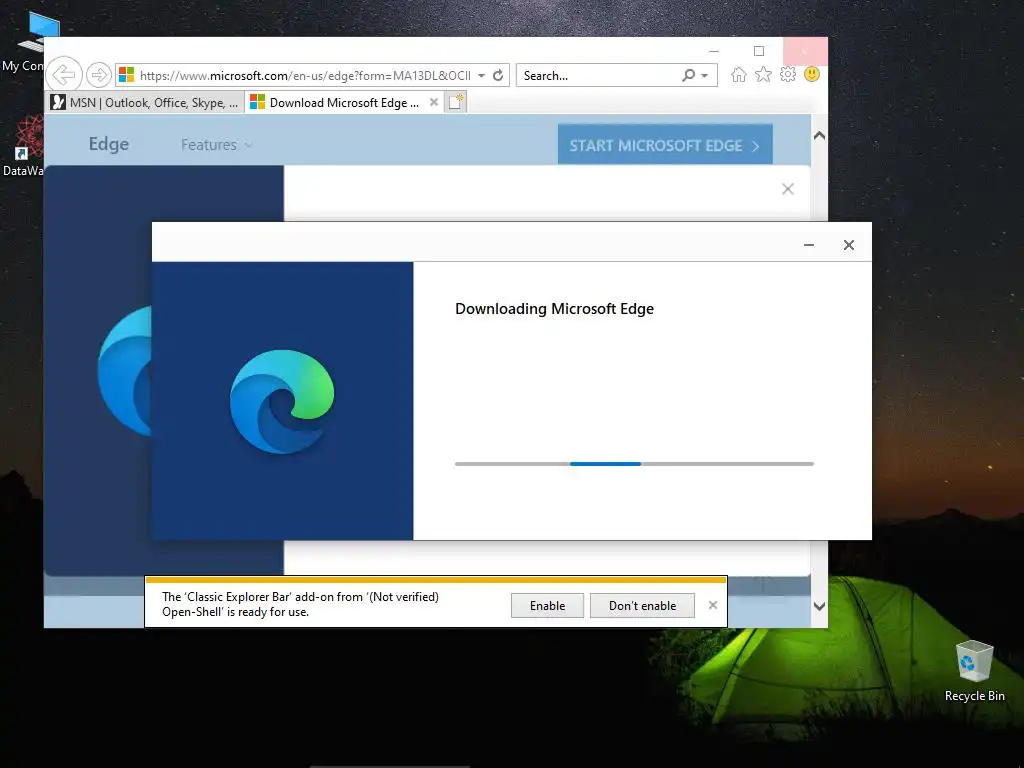Close the Downloading Microsoft Edge dialog
Viewport: 1024px width, 768px height.
[848, 245]
